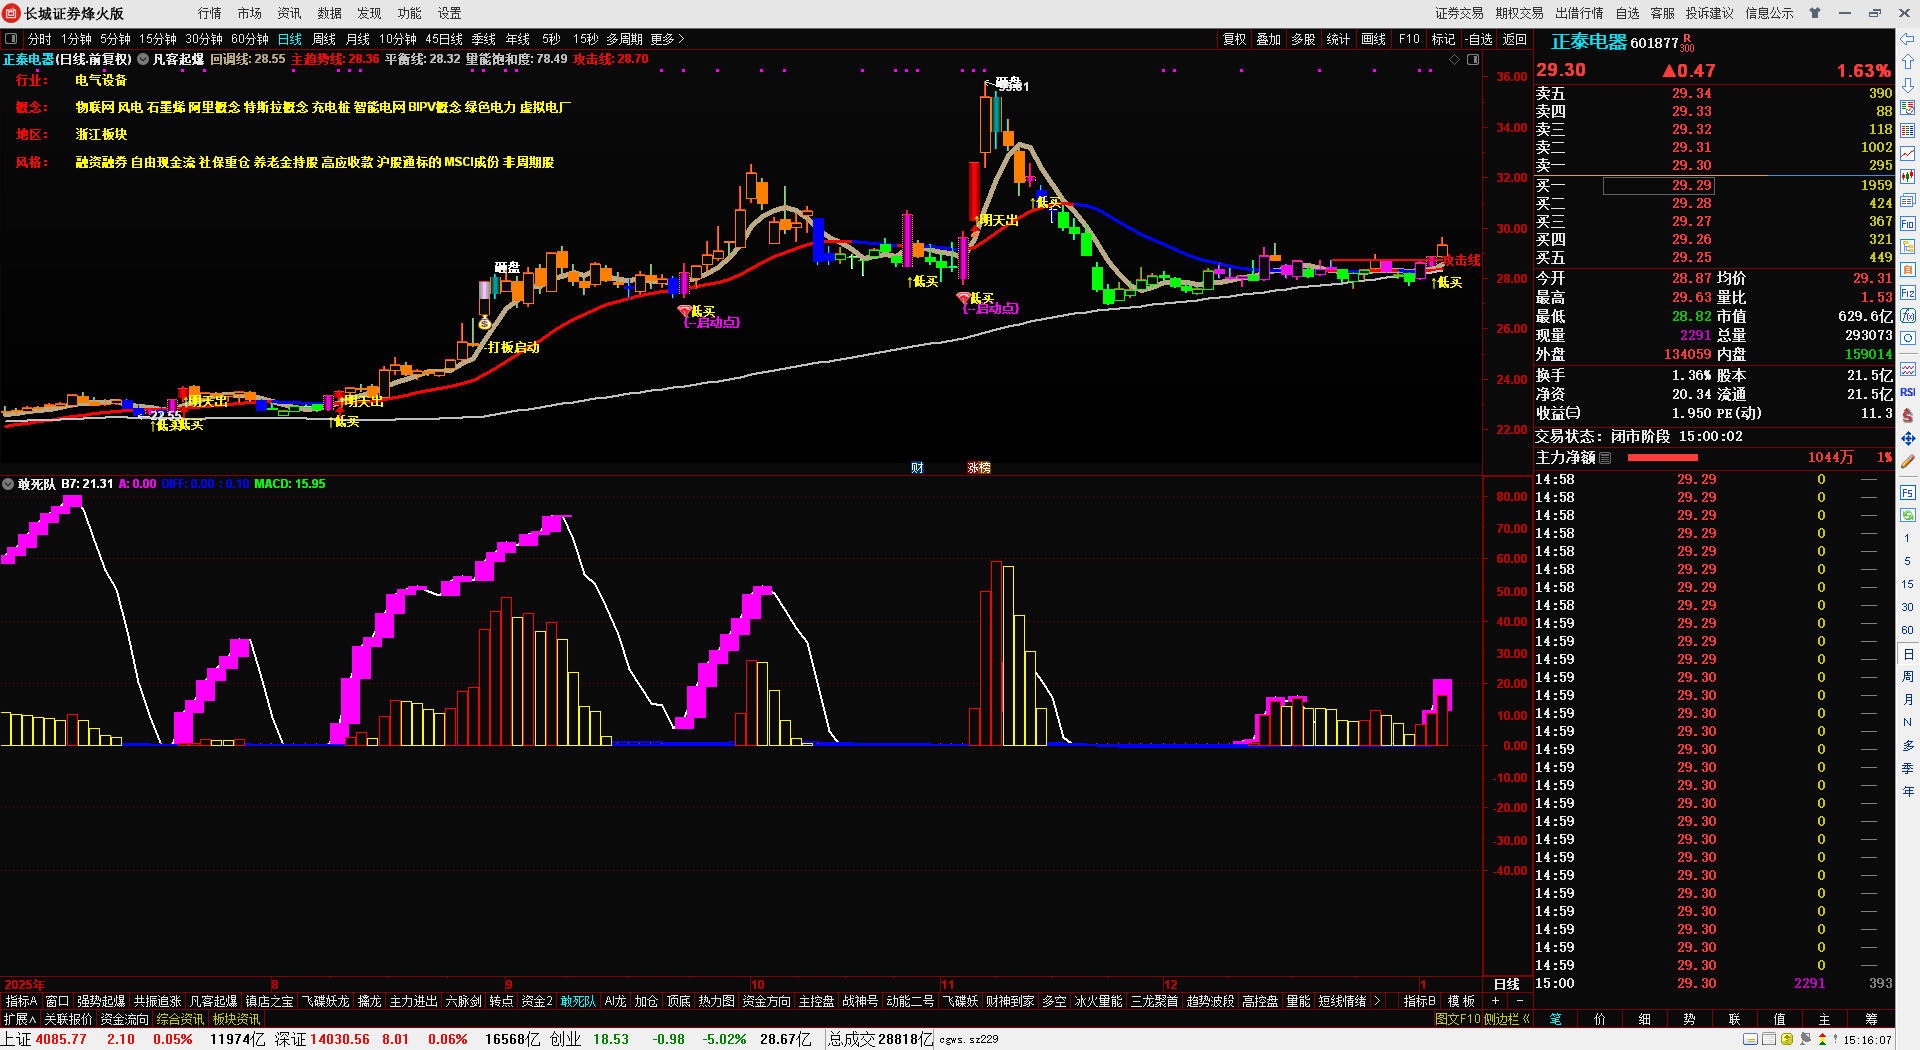Select weekly 周 period in right sidebar
The image size is (1920, 1050).
[1907, 677]
